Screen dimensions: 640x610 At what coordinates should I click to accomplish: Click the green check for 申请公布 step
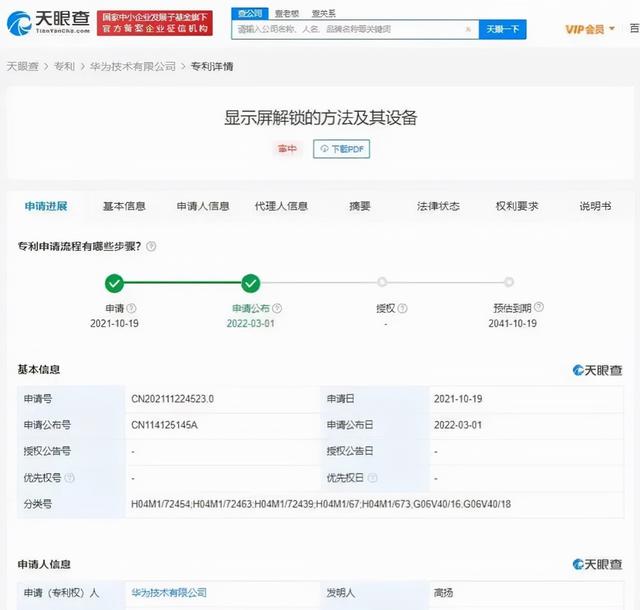(251, 283)
